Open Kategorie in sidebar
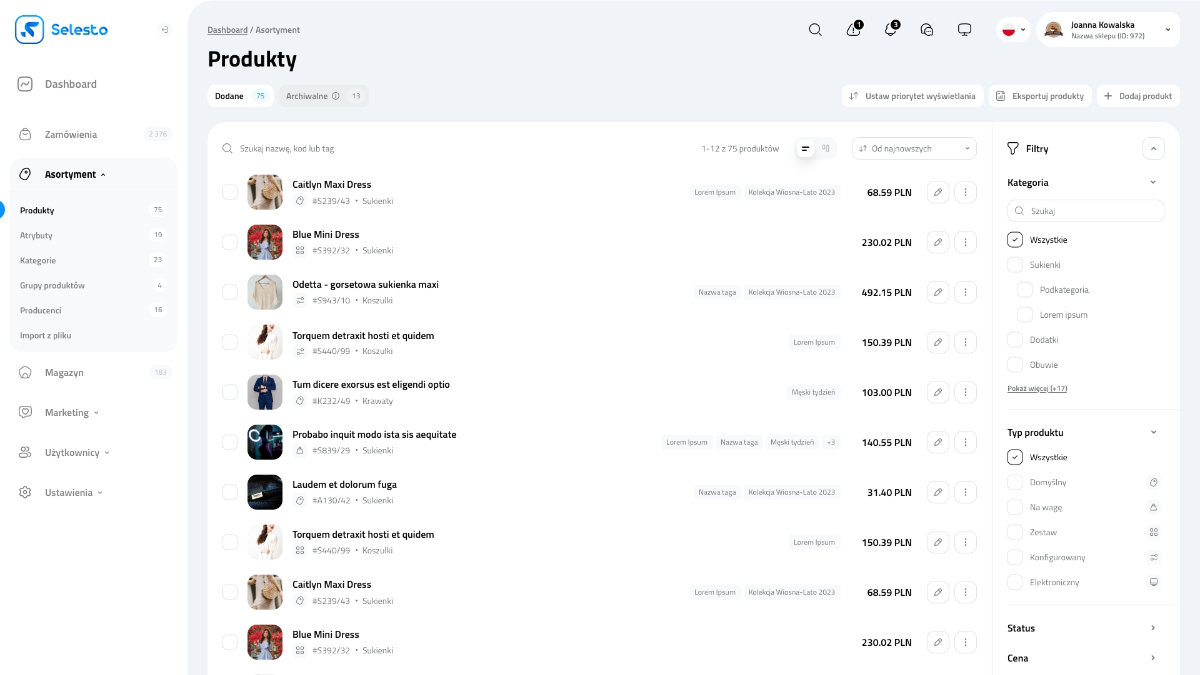 (38, 260)
